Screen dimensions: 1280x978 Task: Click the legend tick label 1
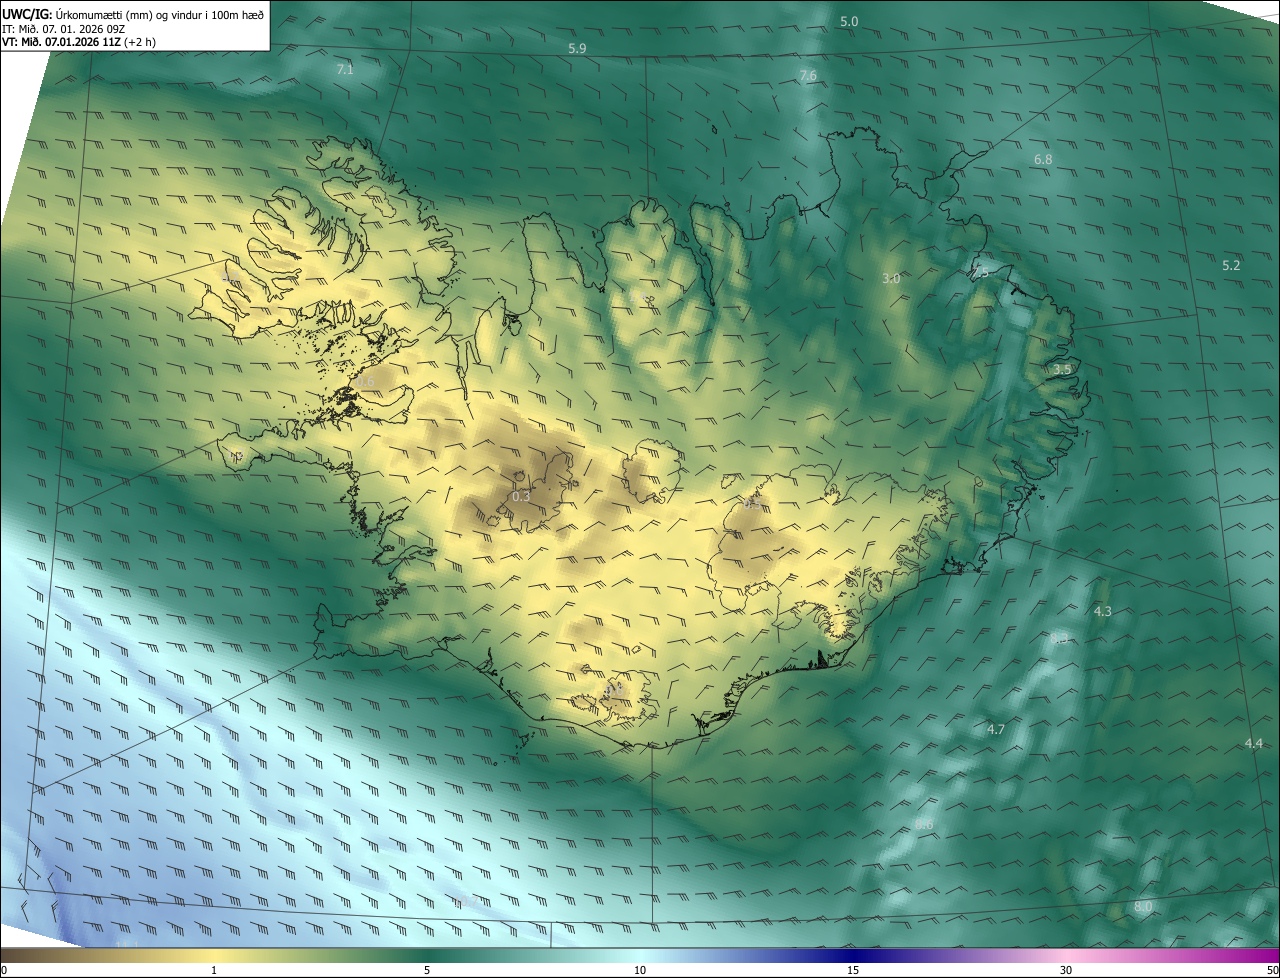point(214,970)
